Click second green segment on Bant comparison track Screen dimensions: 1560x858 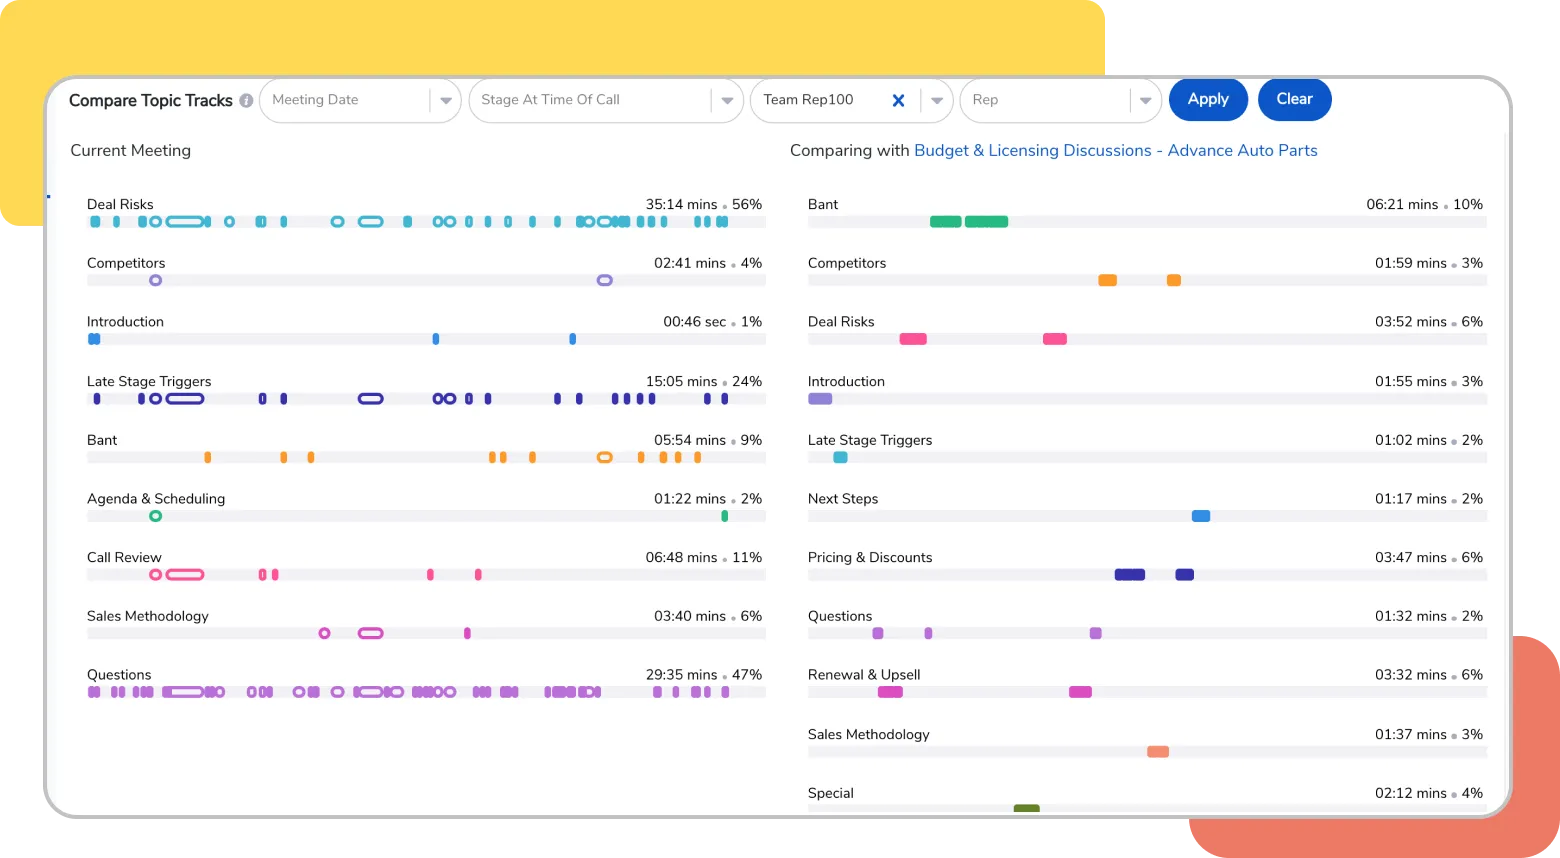(x=986, y=222)
